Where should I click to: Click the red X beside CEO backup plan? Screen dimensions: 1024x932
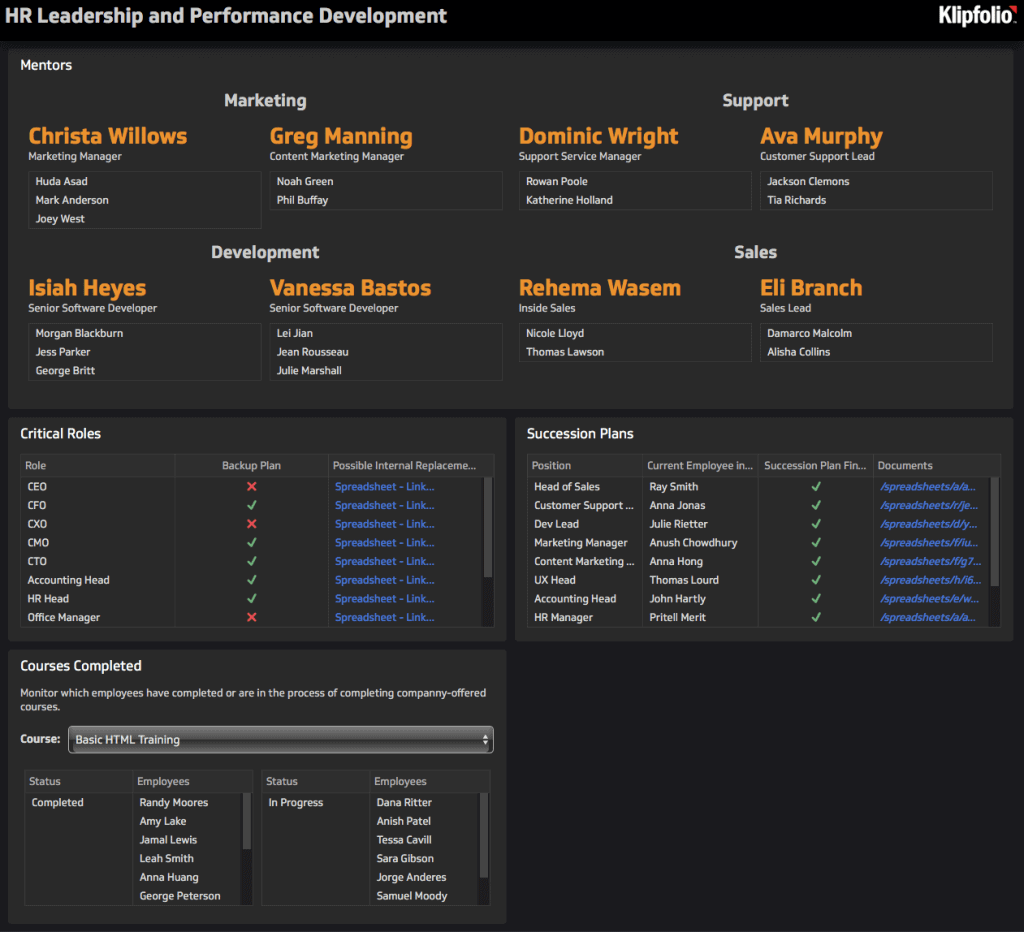pyautogui.click(x=252, y=486)
